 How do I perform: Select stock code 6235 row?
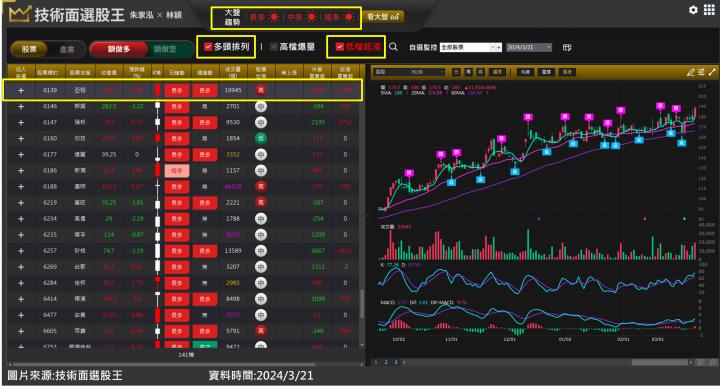click(184, 235)
